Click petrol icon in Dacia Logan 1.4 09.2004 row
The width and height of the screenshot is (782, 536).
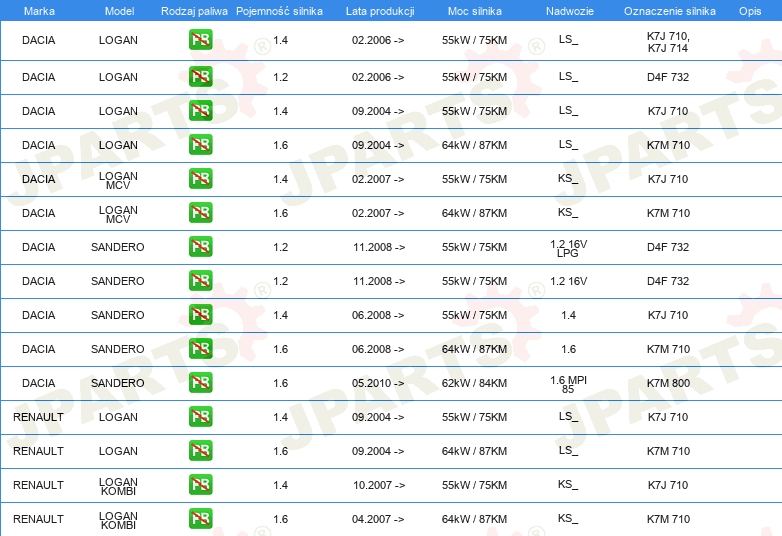point(200,111)
